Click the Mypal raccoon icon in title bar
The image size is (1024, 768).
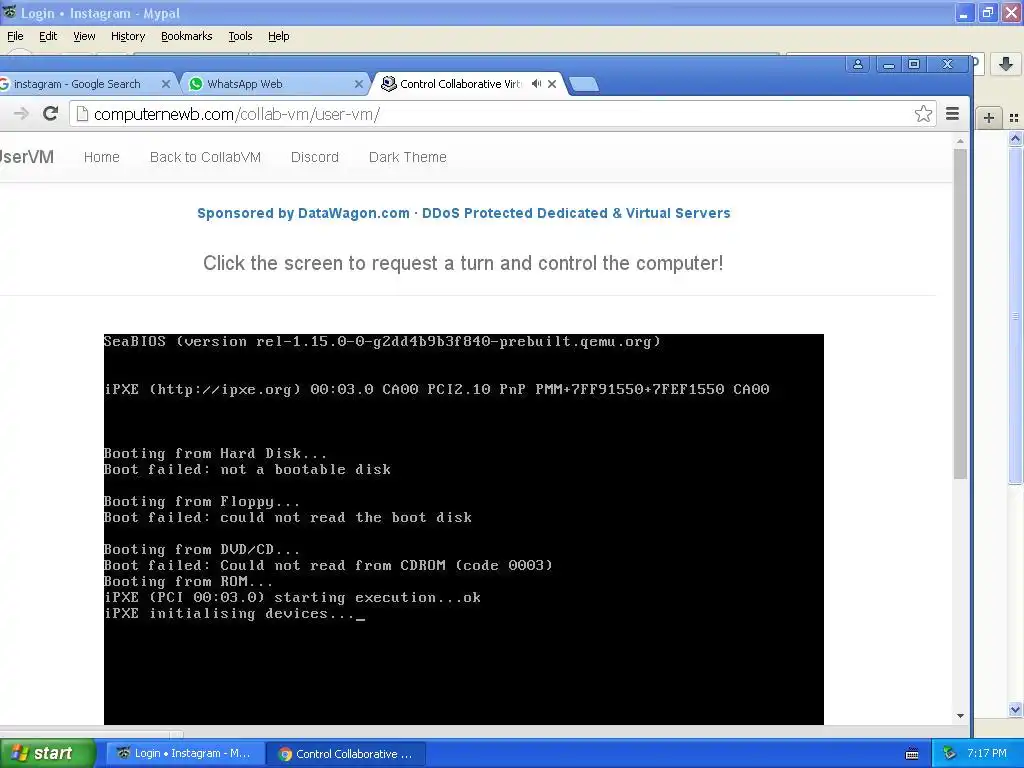tap(9, 12)
